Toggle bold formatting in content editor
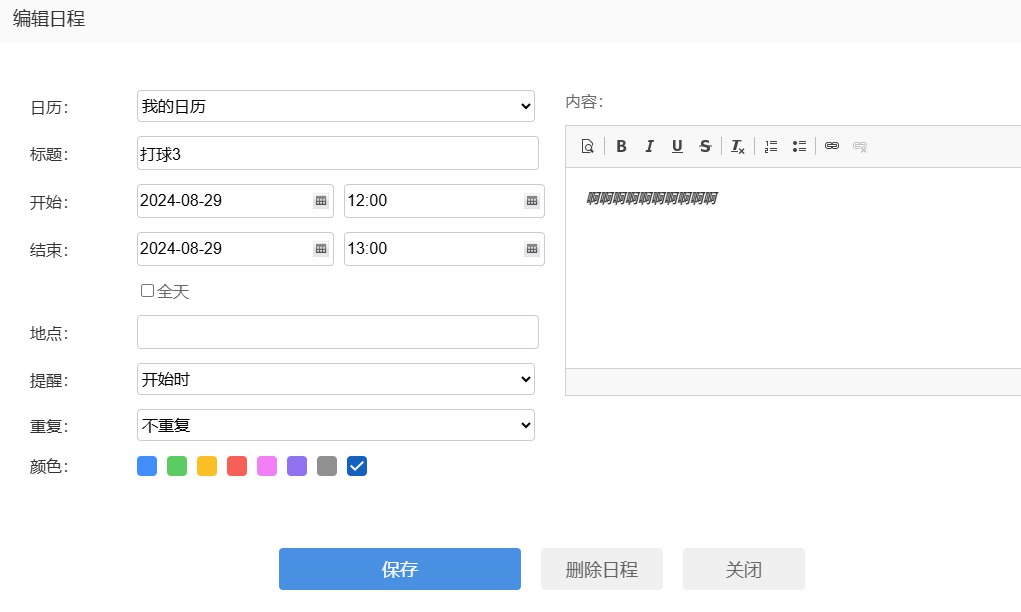This screenshot has height=612, width=1021. (621, 146)
